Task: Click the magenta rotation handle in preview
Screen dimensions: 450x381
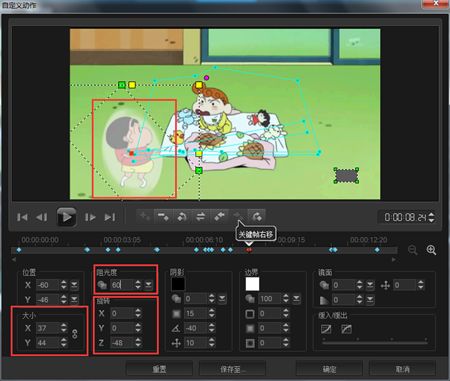Action: pos(207,78)
